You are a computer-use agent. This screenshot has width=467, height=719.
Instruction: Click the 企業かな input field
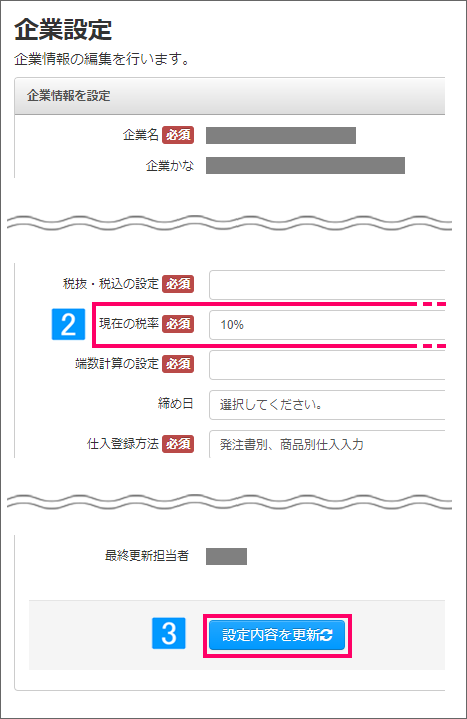[x=305, y=166]
